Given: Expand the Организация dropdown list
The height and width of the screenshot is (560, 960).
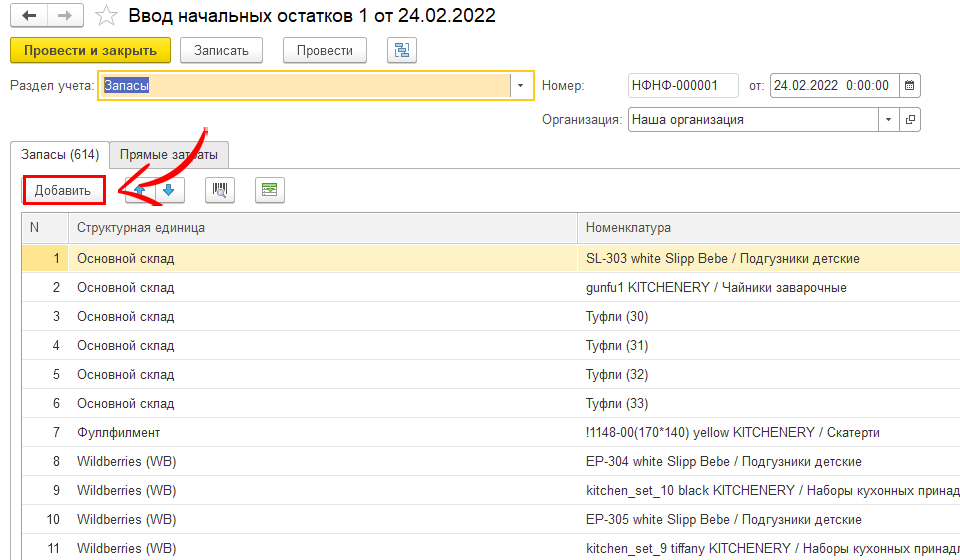Looking at the screenshot, I should pyautogui.click(x=887, y=120).
